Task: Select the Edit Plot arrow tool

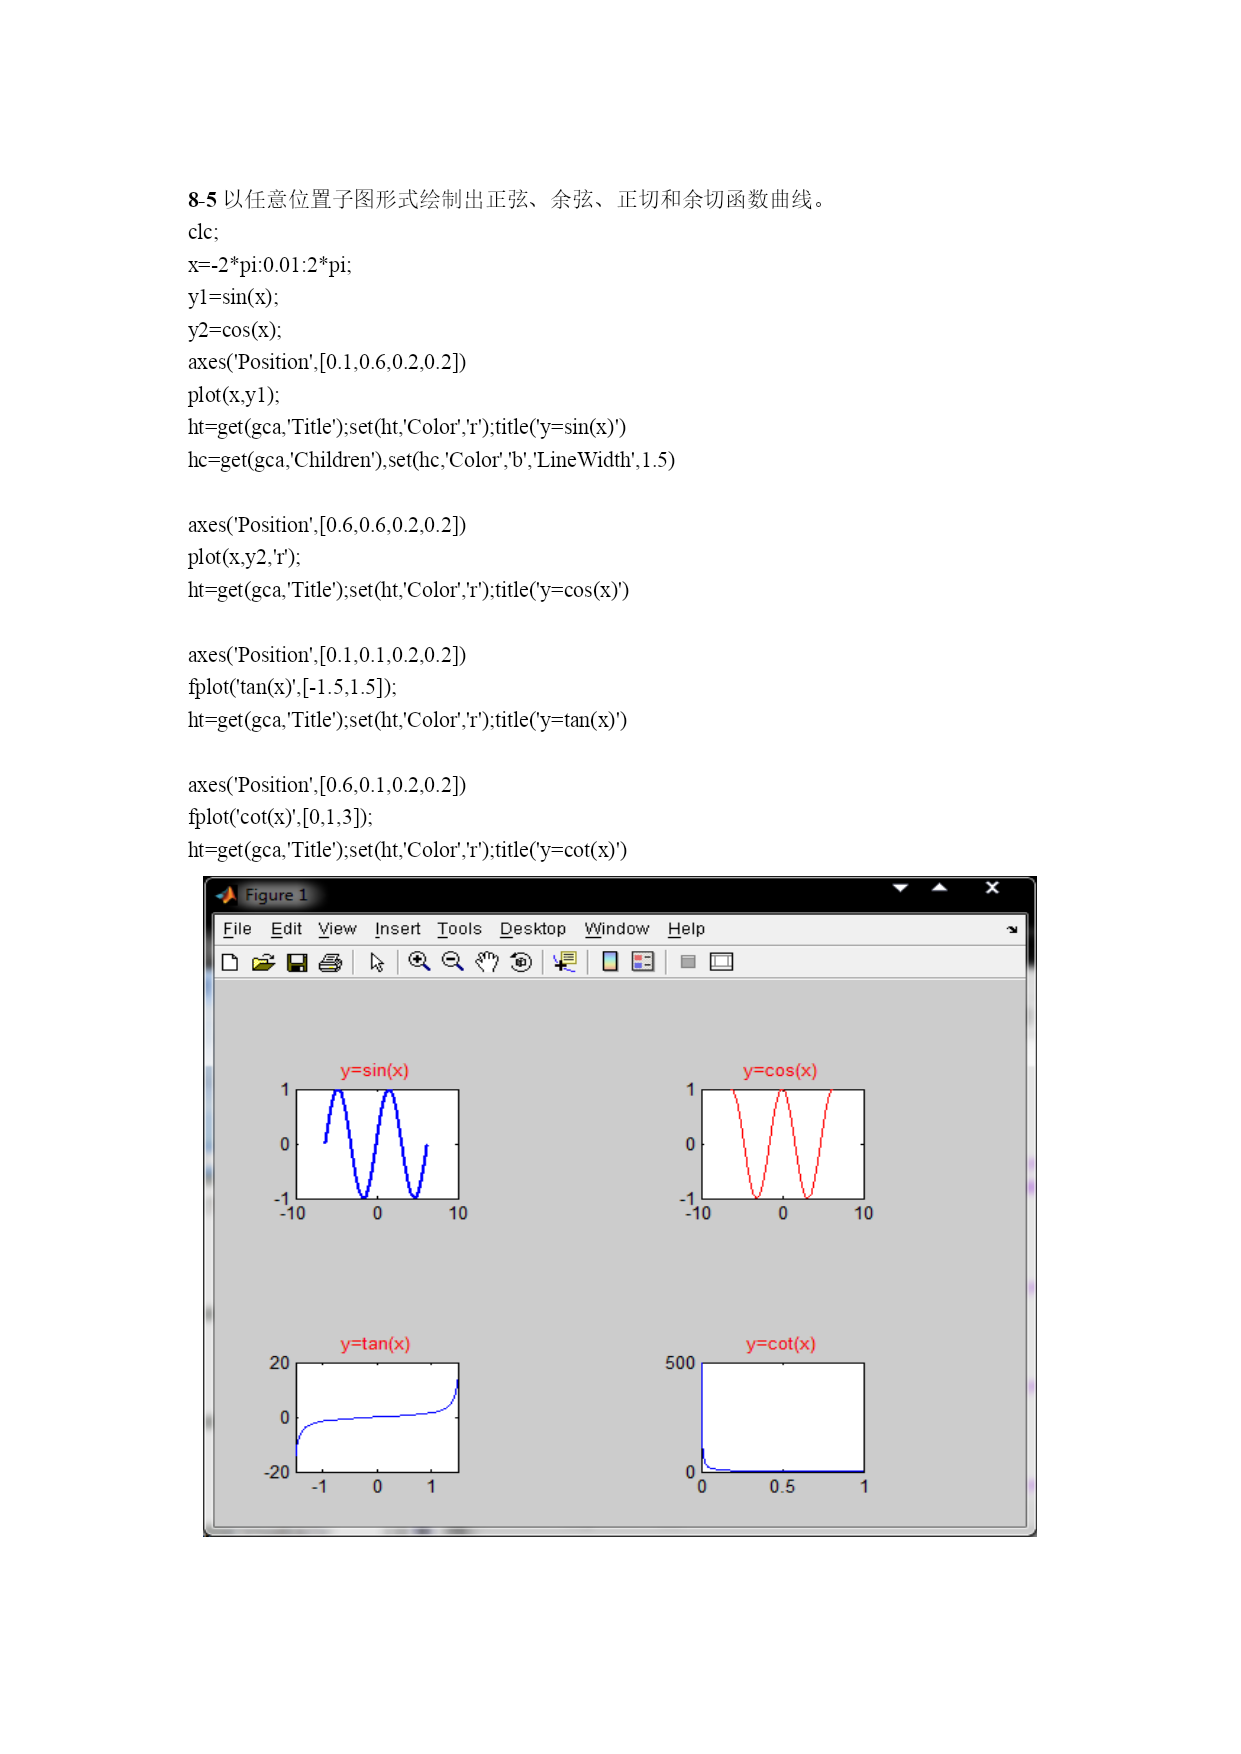Action: click(377, 962)
